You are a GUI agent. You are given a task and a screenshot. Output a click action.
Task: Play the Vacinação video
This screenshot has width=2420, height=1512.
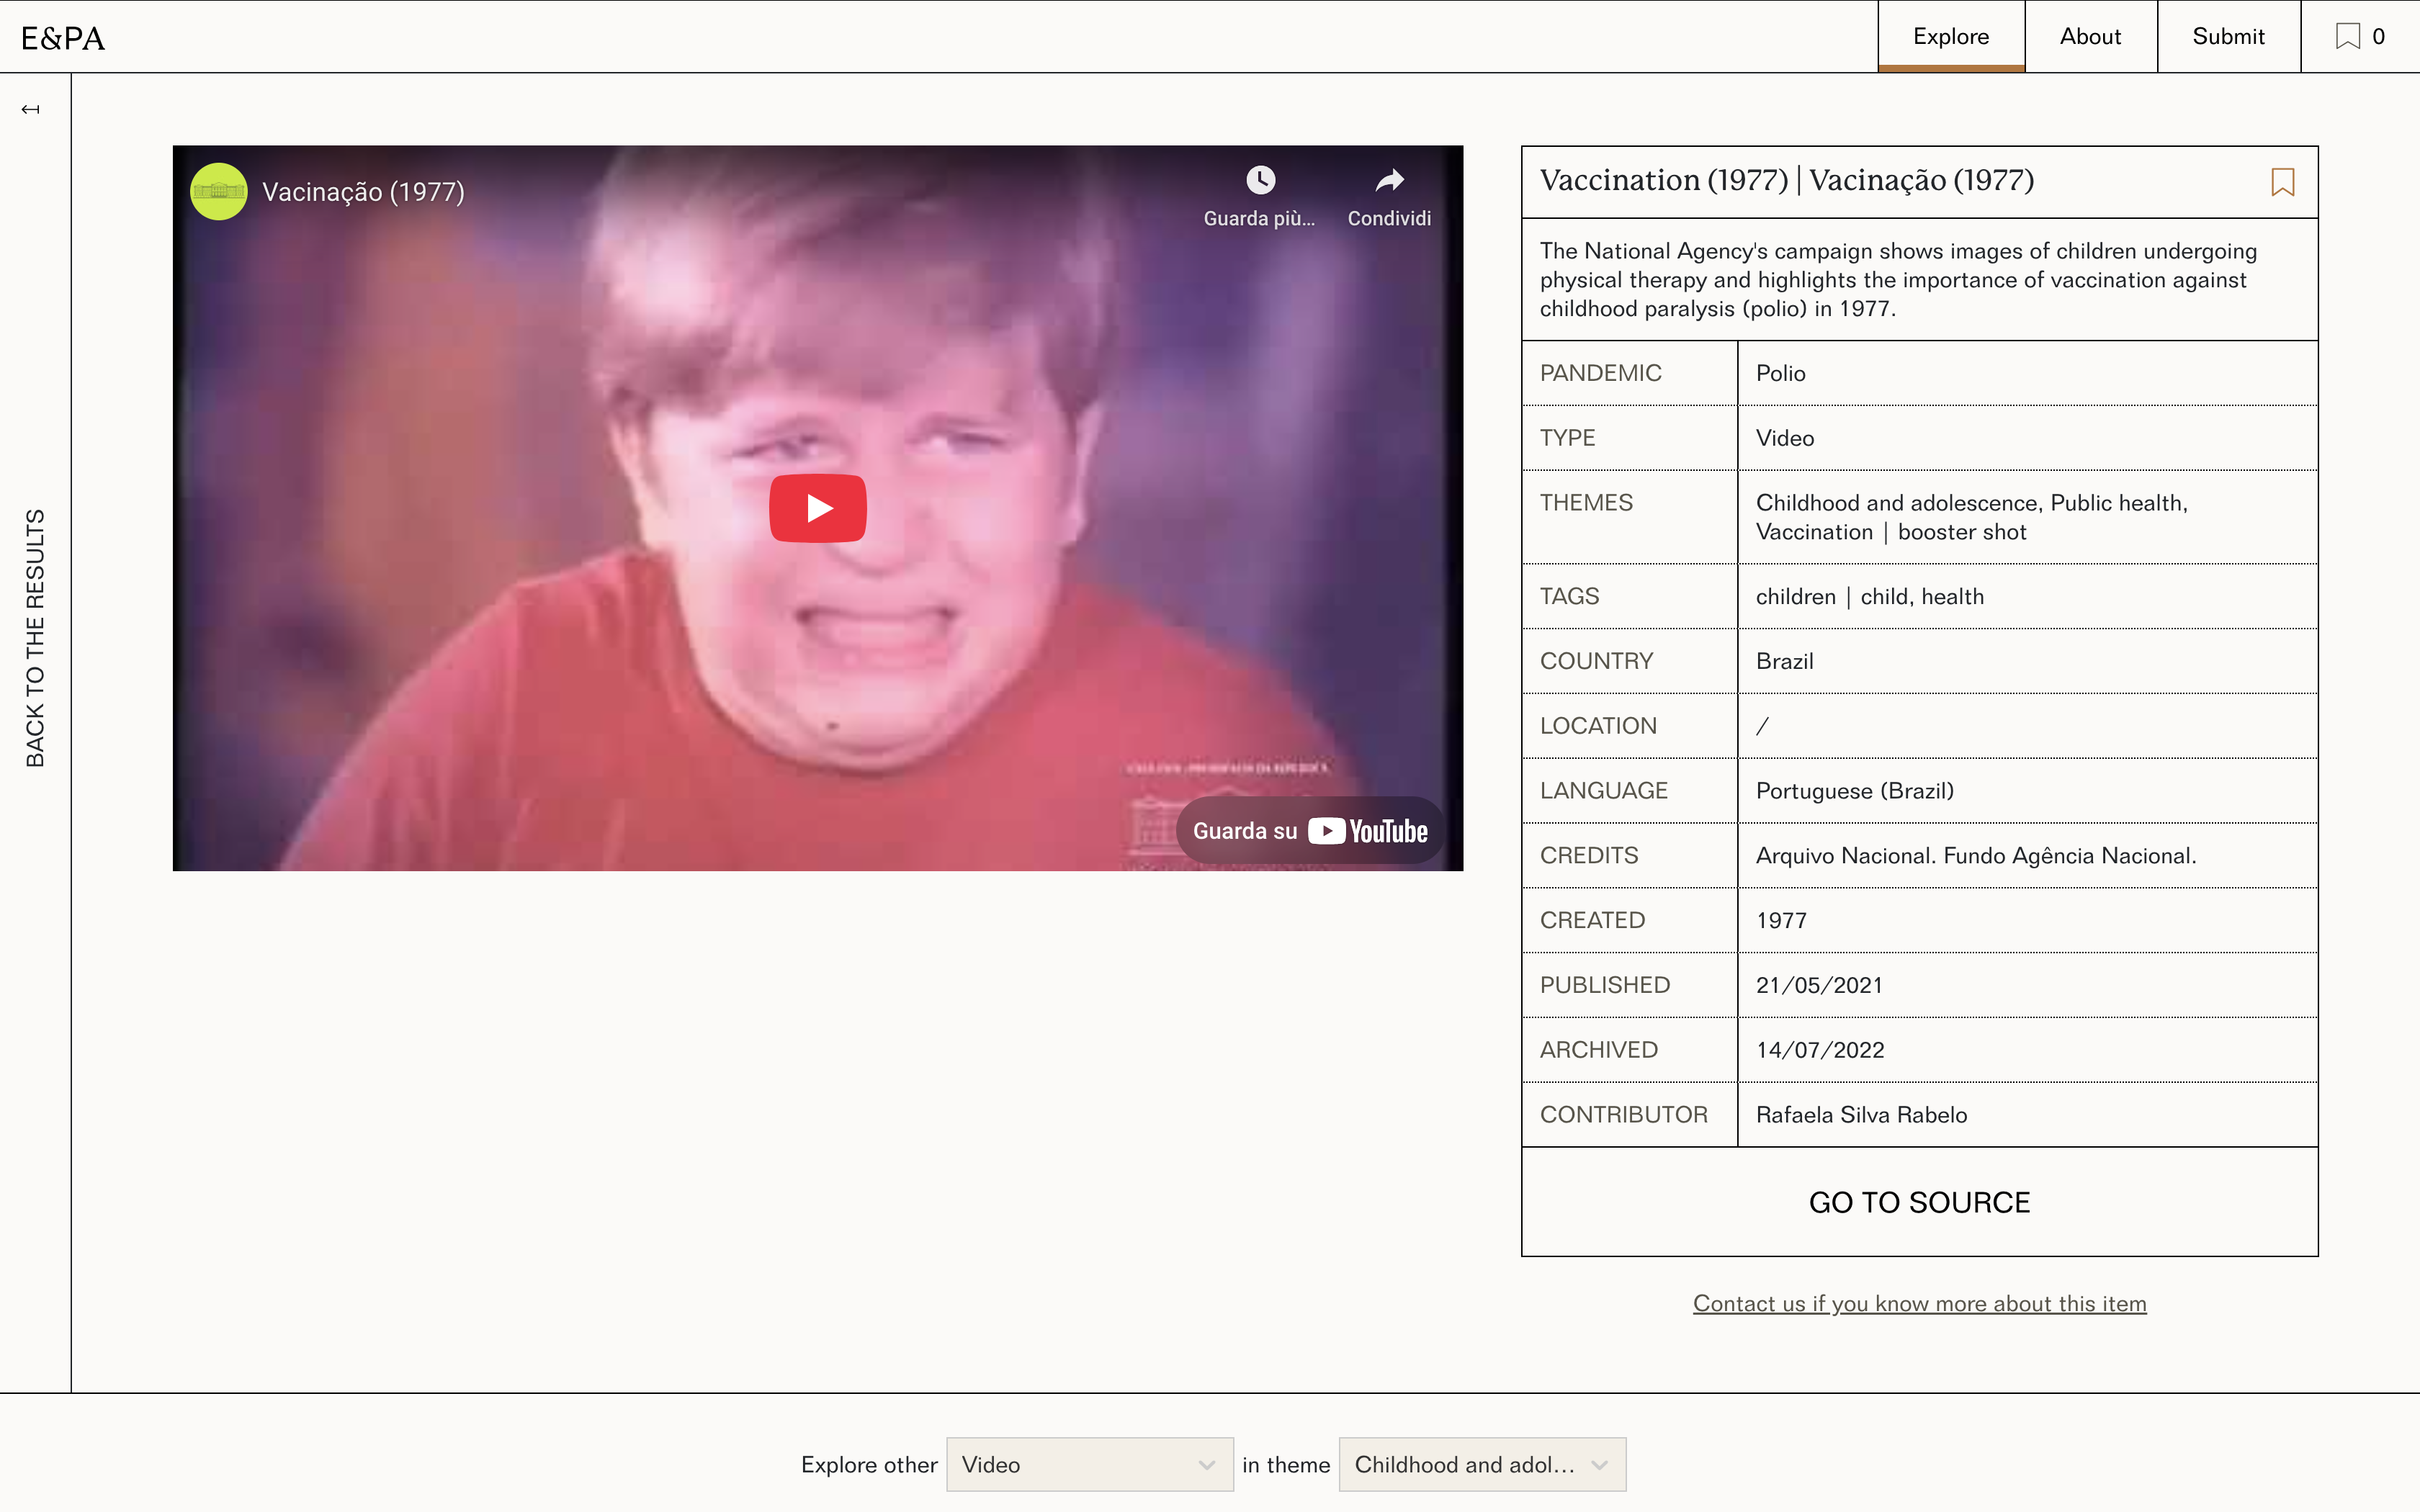click(818, 508)
